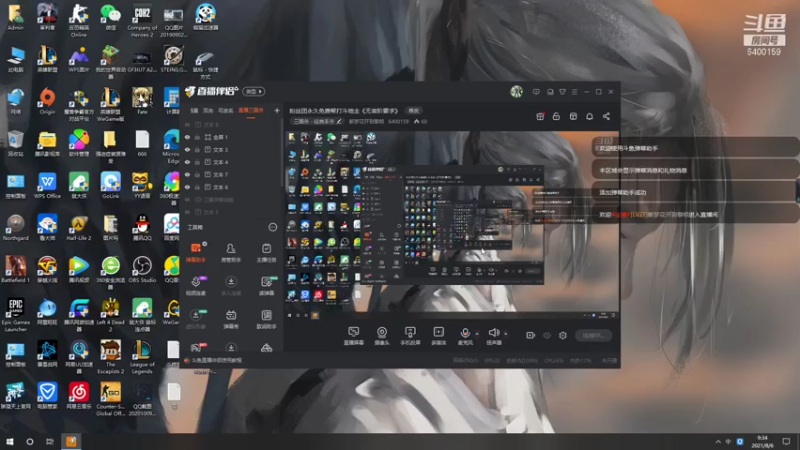Image resolution: width=800 pixels, height=450 pixels.
Task: Hide the 文本 3 source
Action: pyautogui.click(x=187, y=149)
